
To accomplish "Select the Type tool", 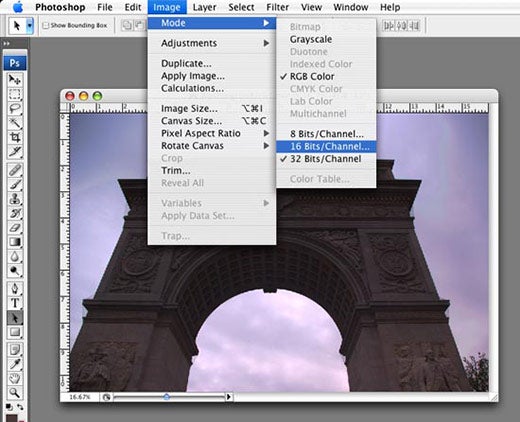I will pos(15,303).
